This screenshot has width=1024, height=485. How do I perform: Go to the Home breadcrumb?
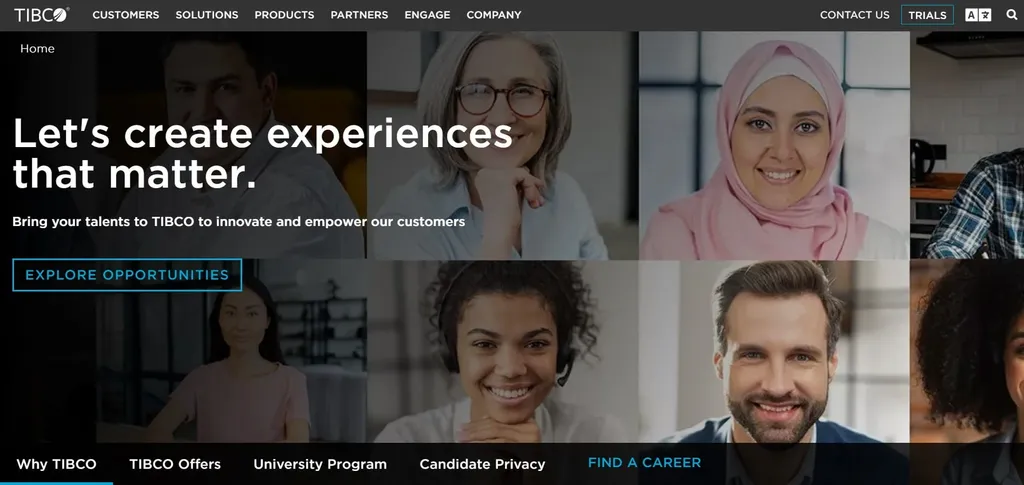point(37,49)
